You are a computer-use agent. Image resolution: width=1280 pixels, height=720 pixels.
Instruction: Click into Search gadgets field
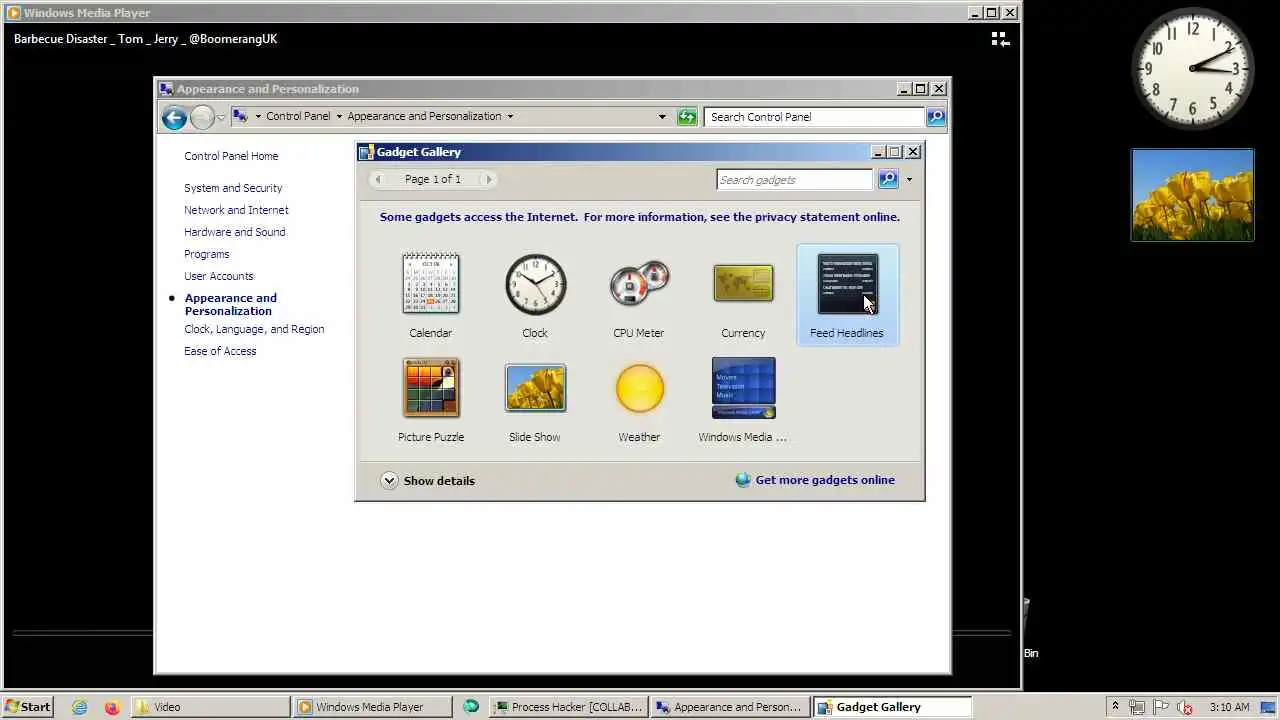795,180
